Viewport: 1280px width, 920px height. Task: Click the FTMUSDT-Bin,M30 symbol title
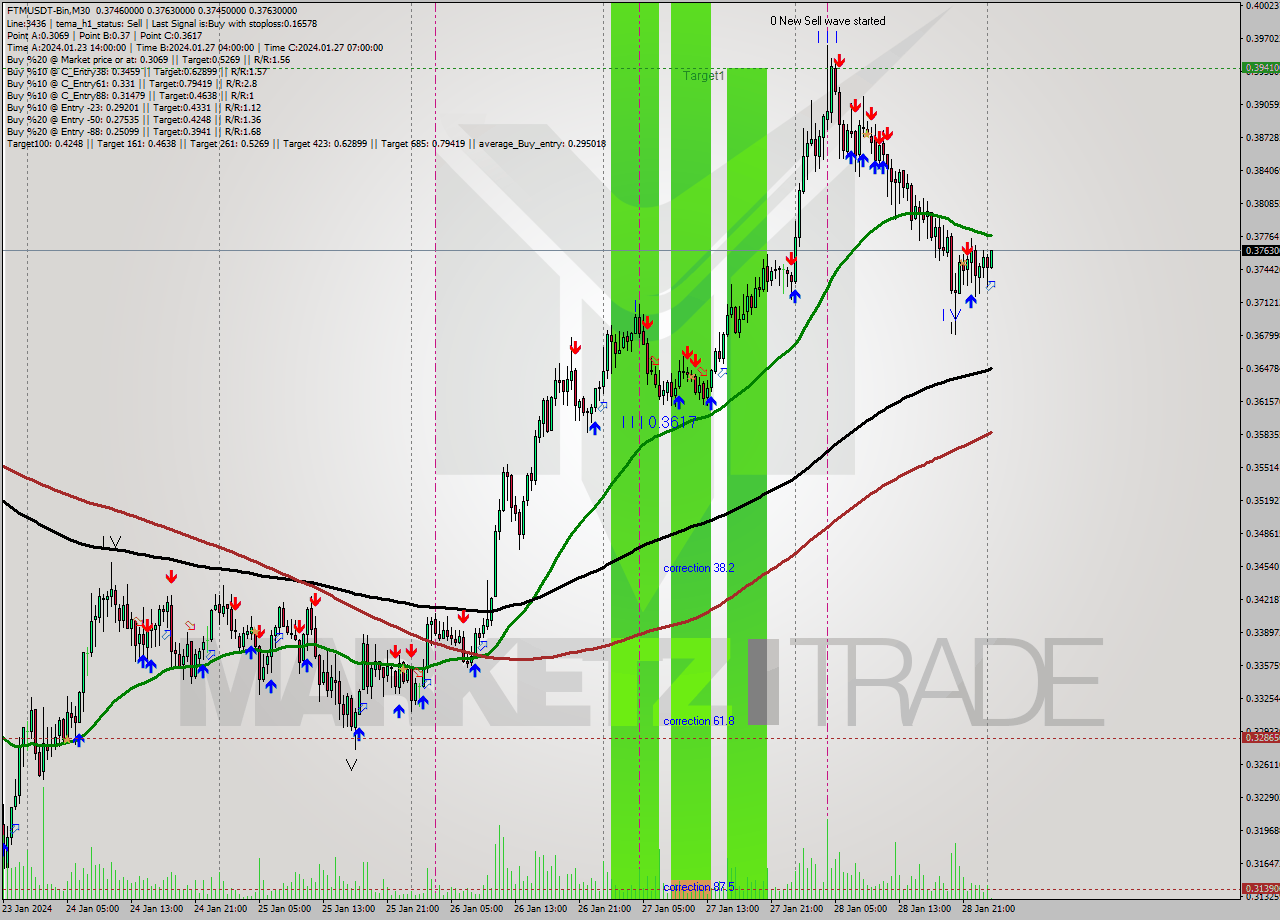pos(48,10)
